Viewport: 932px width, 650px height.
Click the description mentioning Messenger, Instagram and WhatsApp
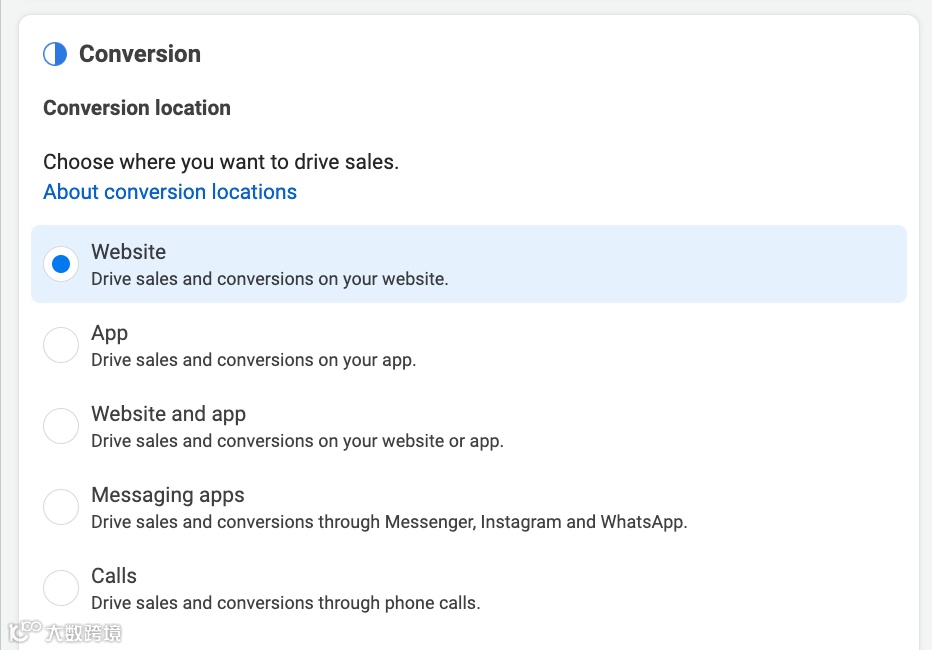389,522
